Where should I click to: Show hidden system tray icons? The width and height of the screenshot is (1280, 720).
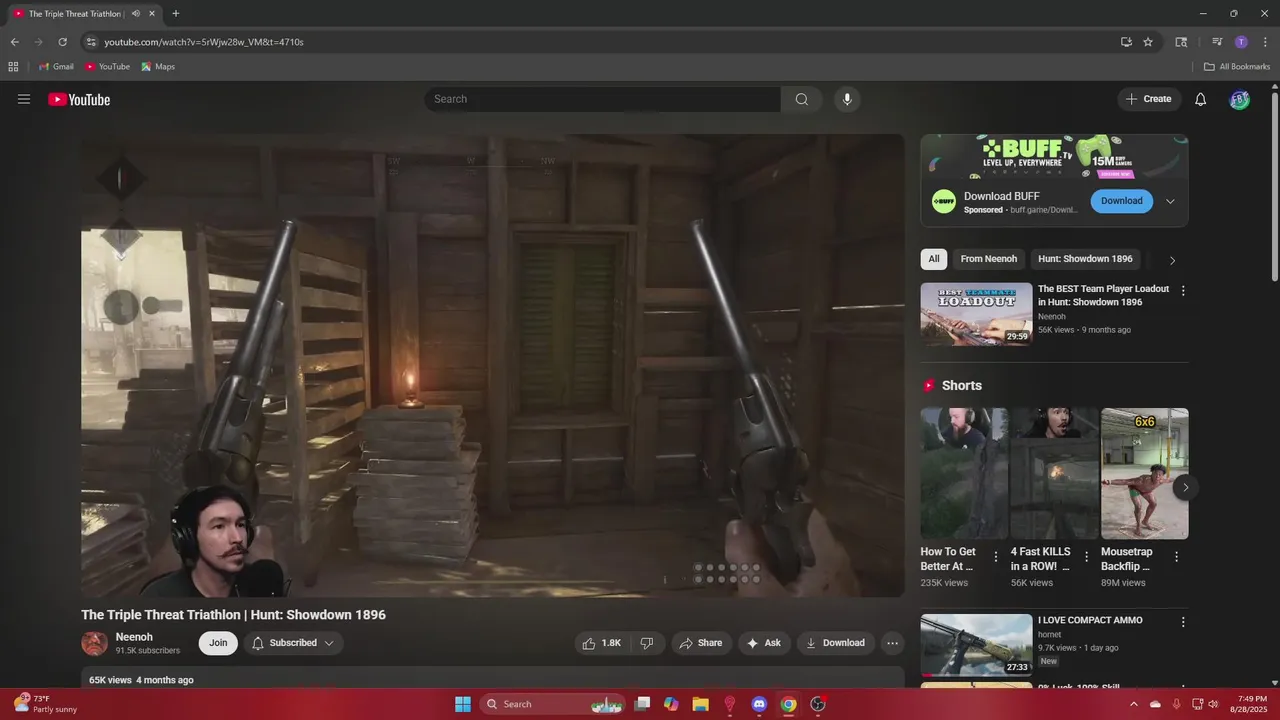tap(1133, 704)
